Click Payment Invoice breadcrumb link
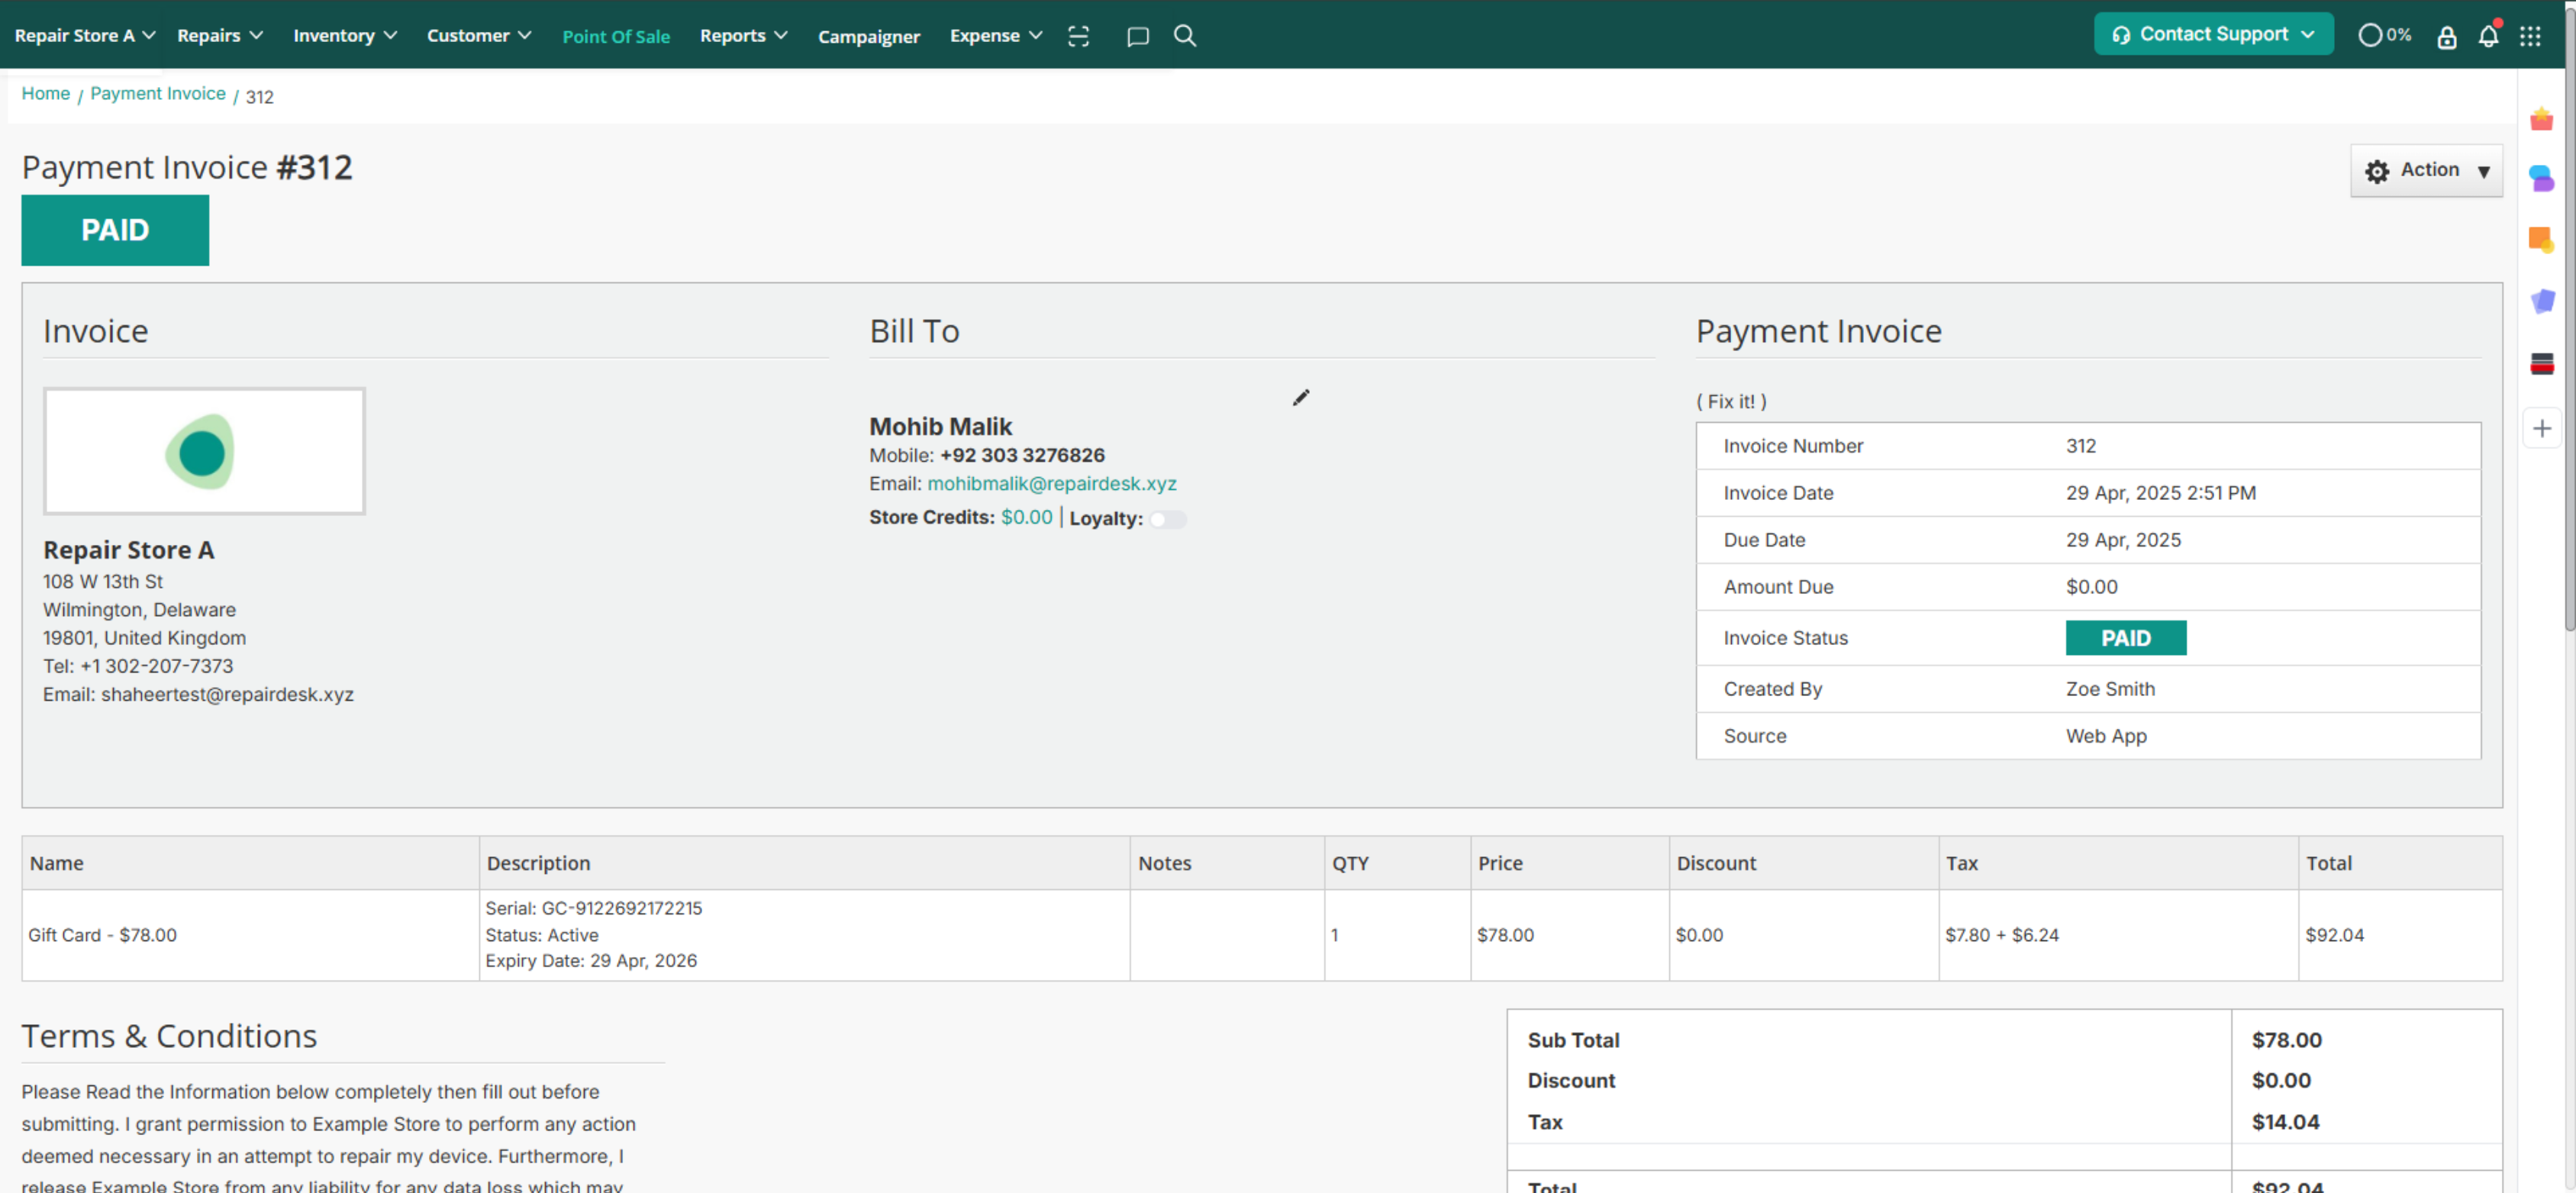The height and width of the screenshot is (1193, 2576). point(158,93)
